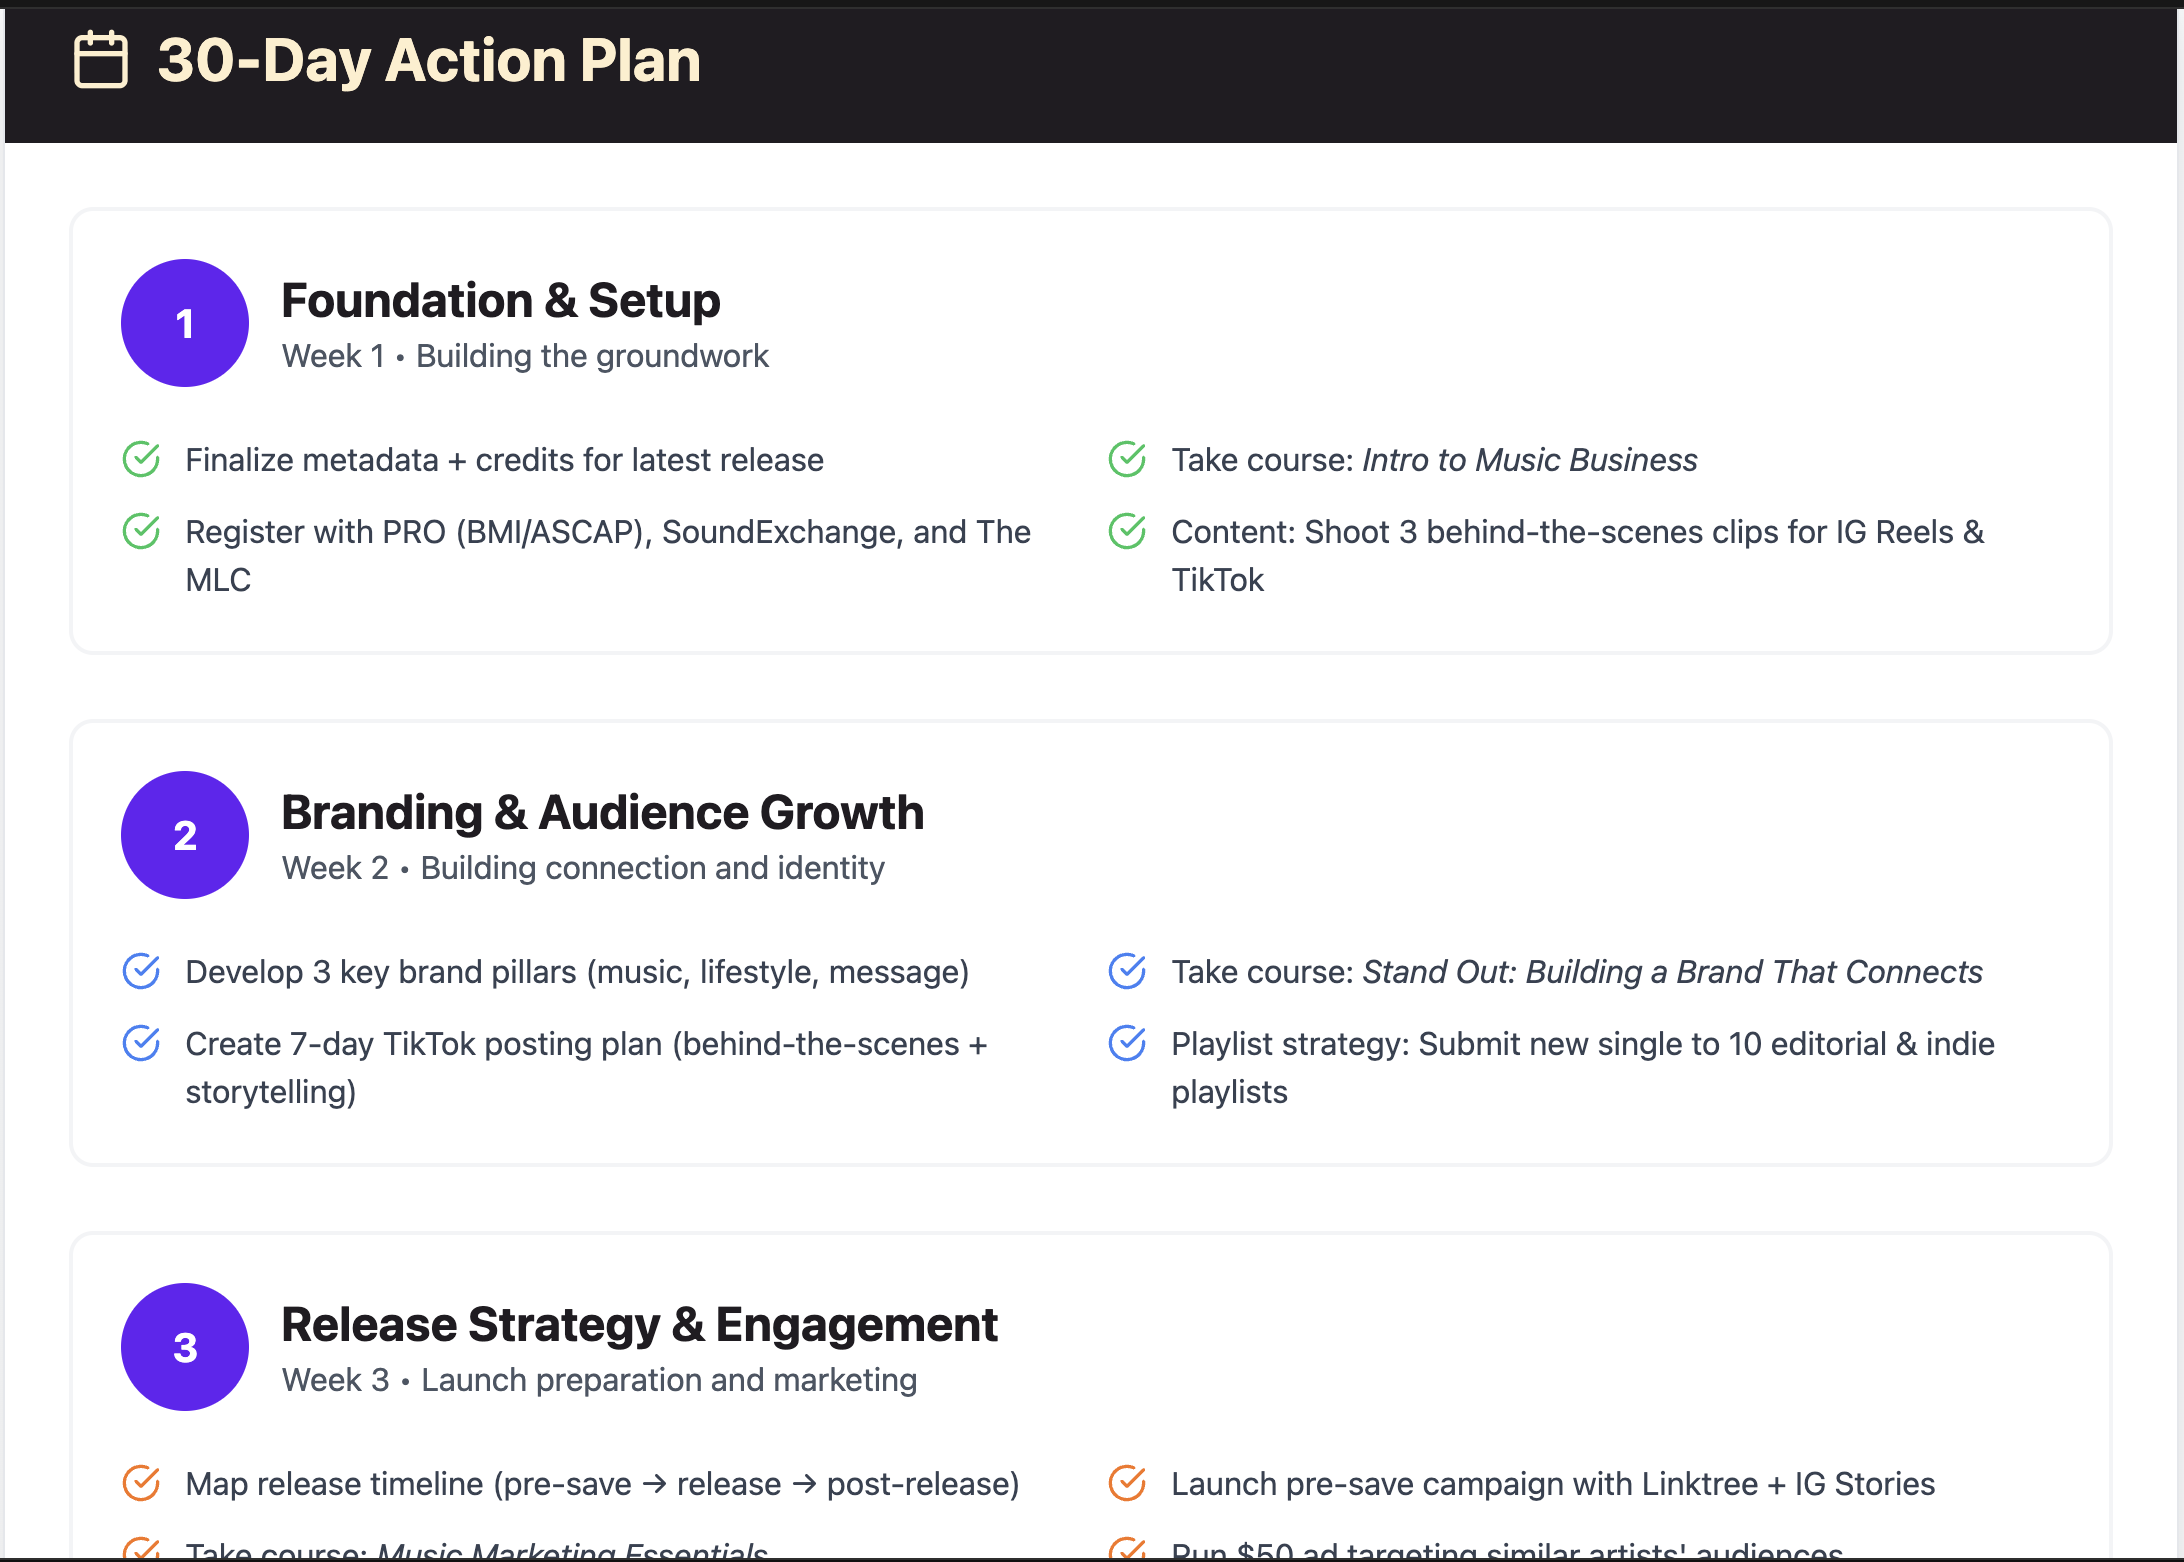This screenshot has height=1562, width=2184.
Task: Click orange check beside Map release timeline
Action: (x=141, y=1484)
